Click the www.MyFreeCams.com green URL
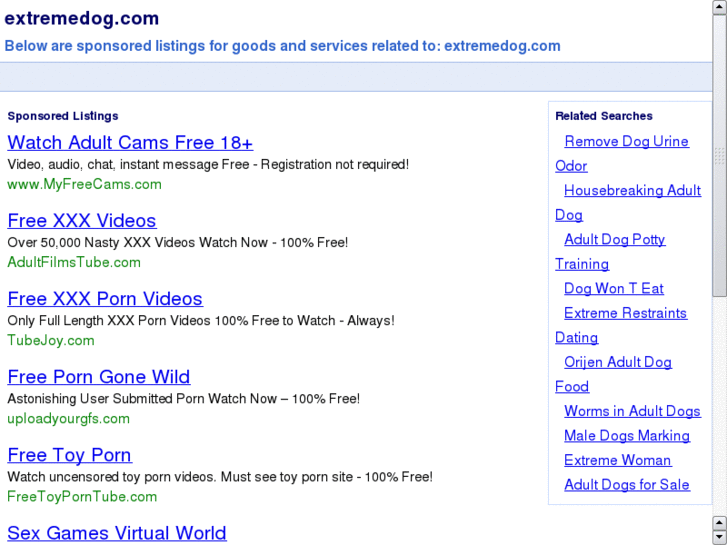The height and width of the screenshot is (545, 727). [x=84, y=184]
